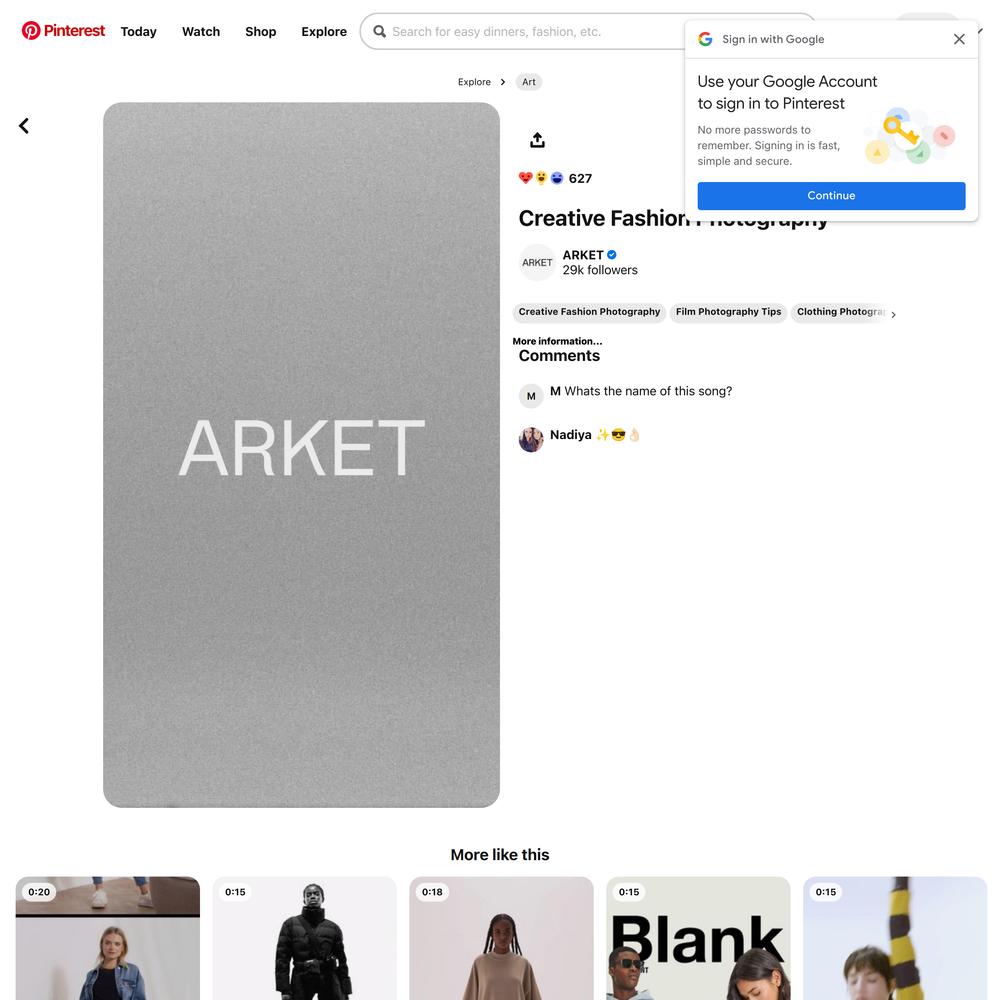Open the 0:18 video thumbnail
1000x1000 pixels.
click(x=501, y=938)
